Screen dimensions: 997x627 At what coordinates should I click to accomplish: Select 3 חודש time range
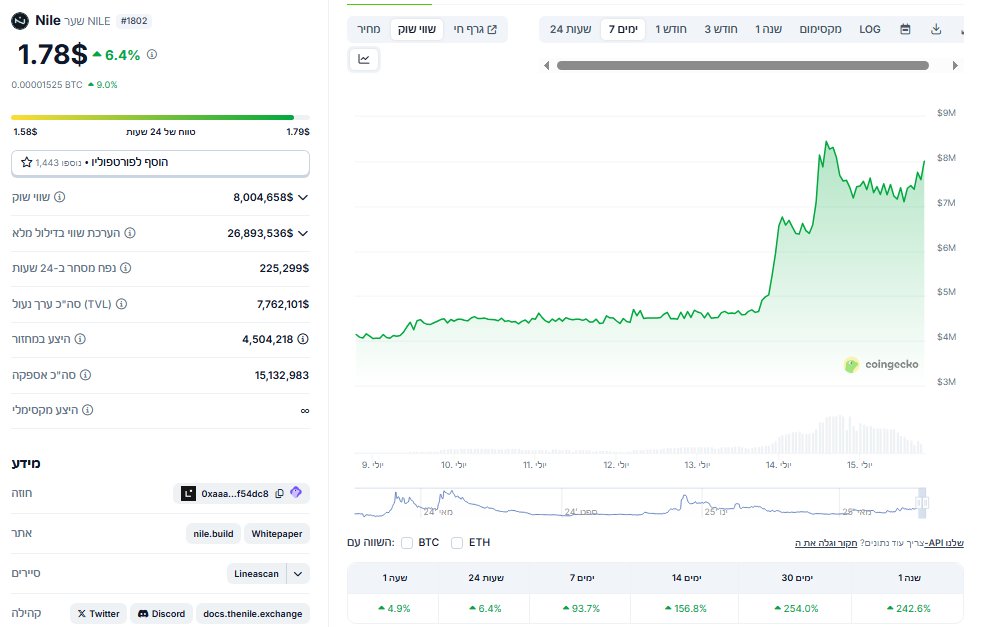tap(720, 29)
